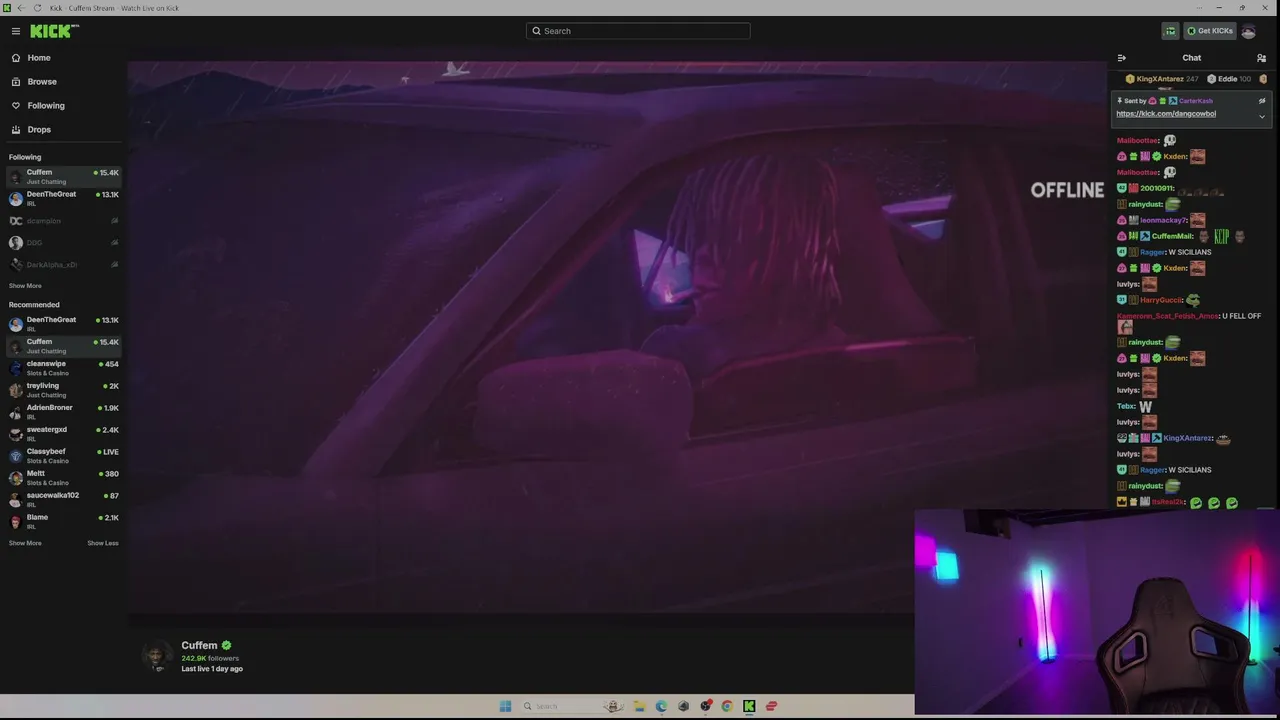Viewport: 1280px width, 720px height.
Task: Open Classybeef recommended channel
Action: 62,456
